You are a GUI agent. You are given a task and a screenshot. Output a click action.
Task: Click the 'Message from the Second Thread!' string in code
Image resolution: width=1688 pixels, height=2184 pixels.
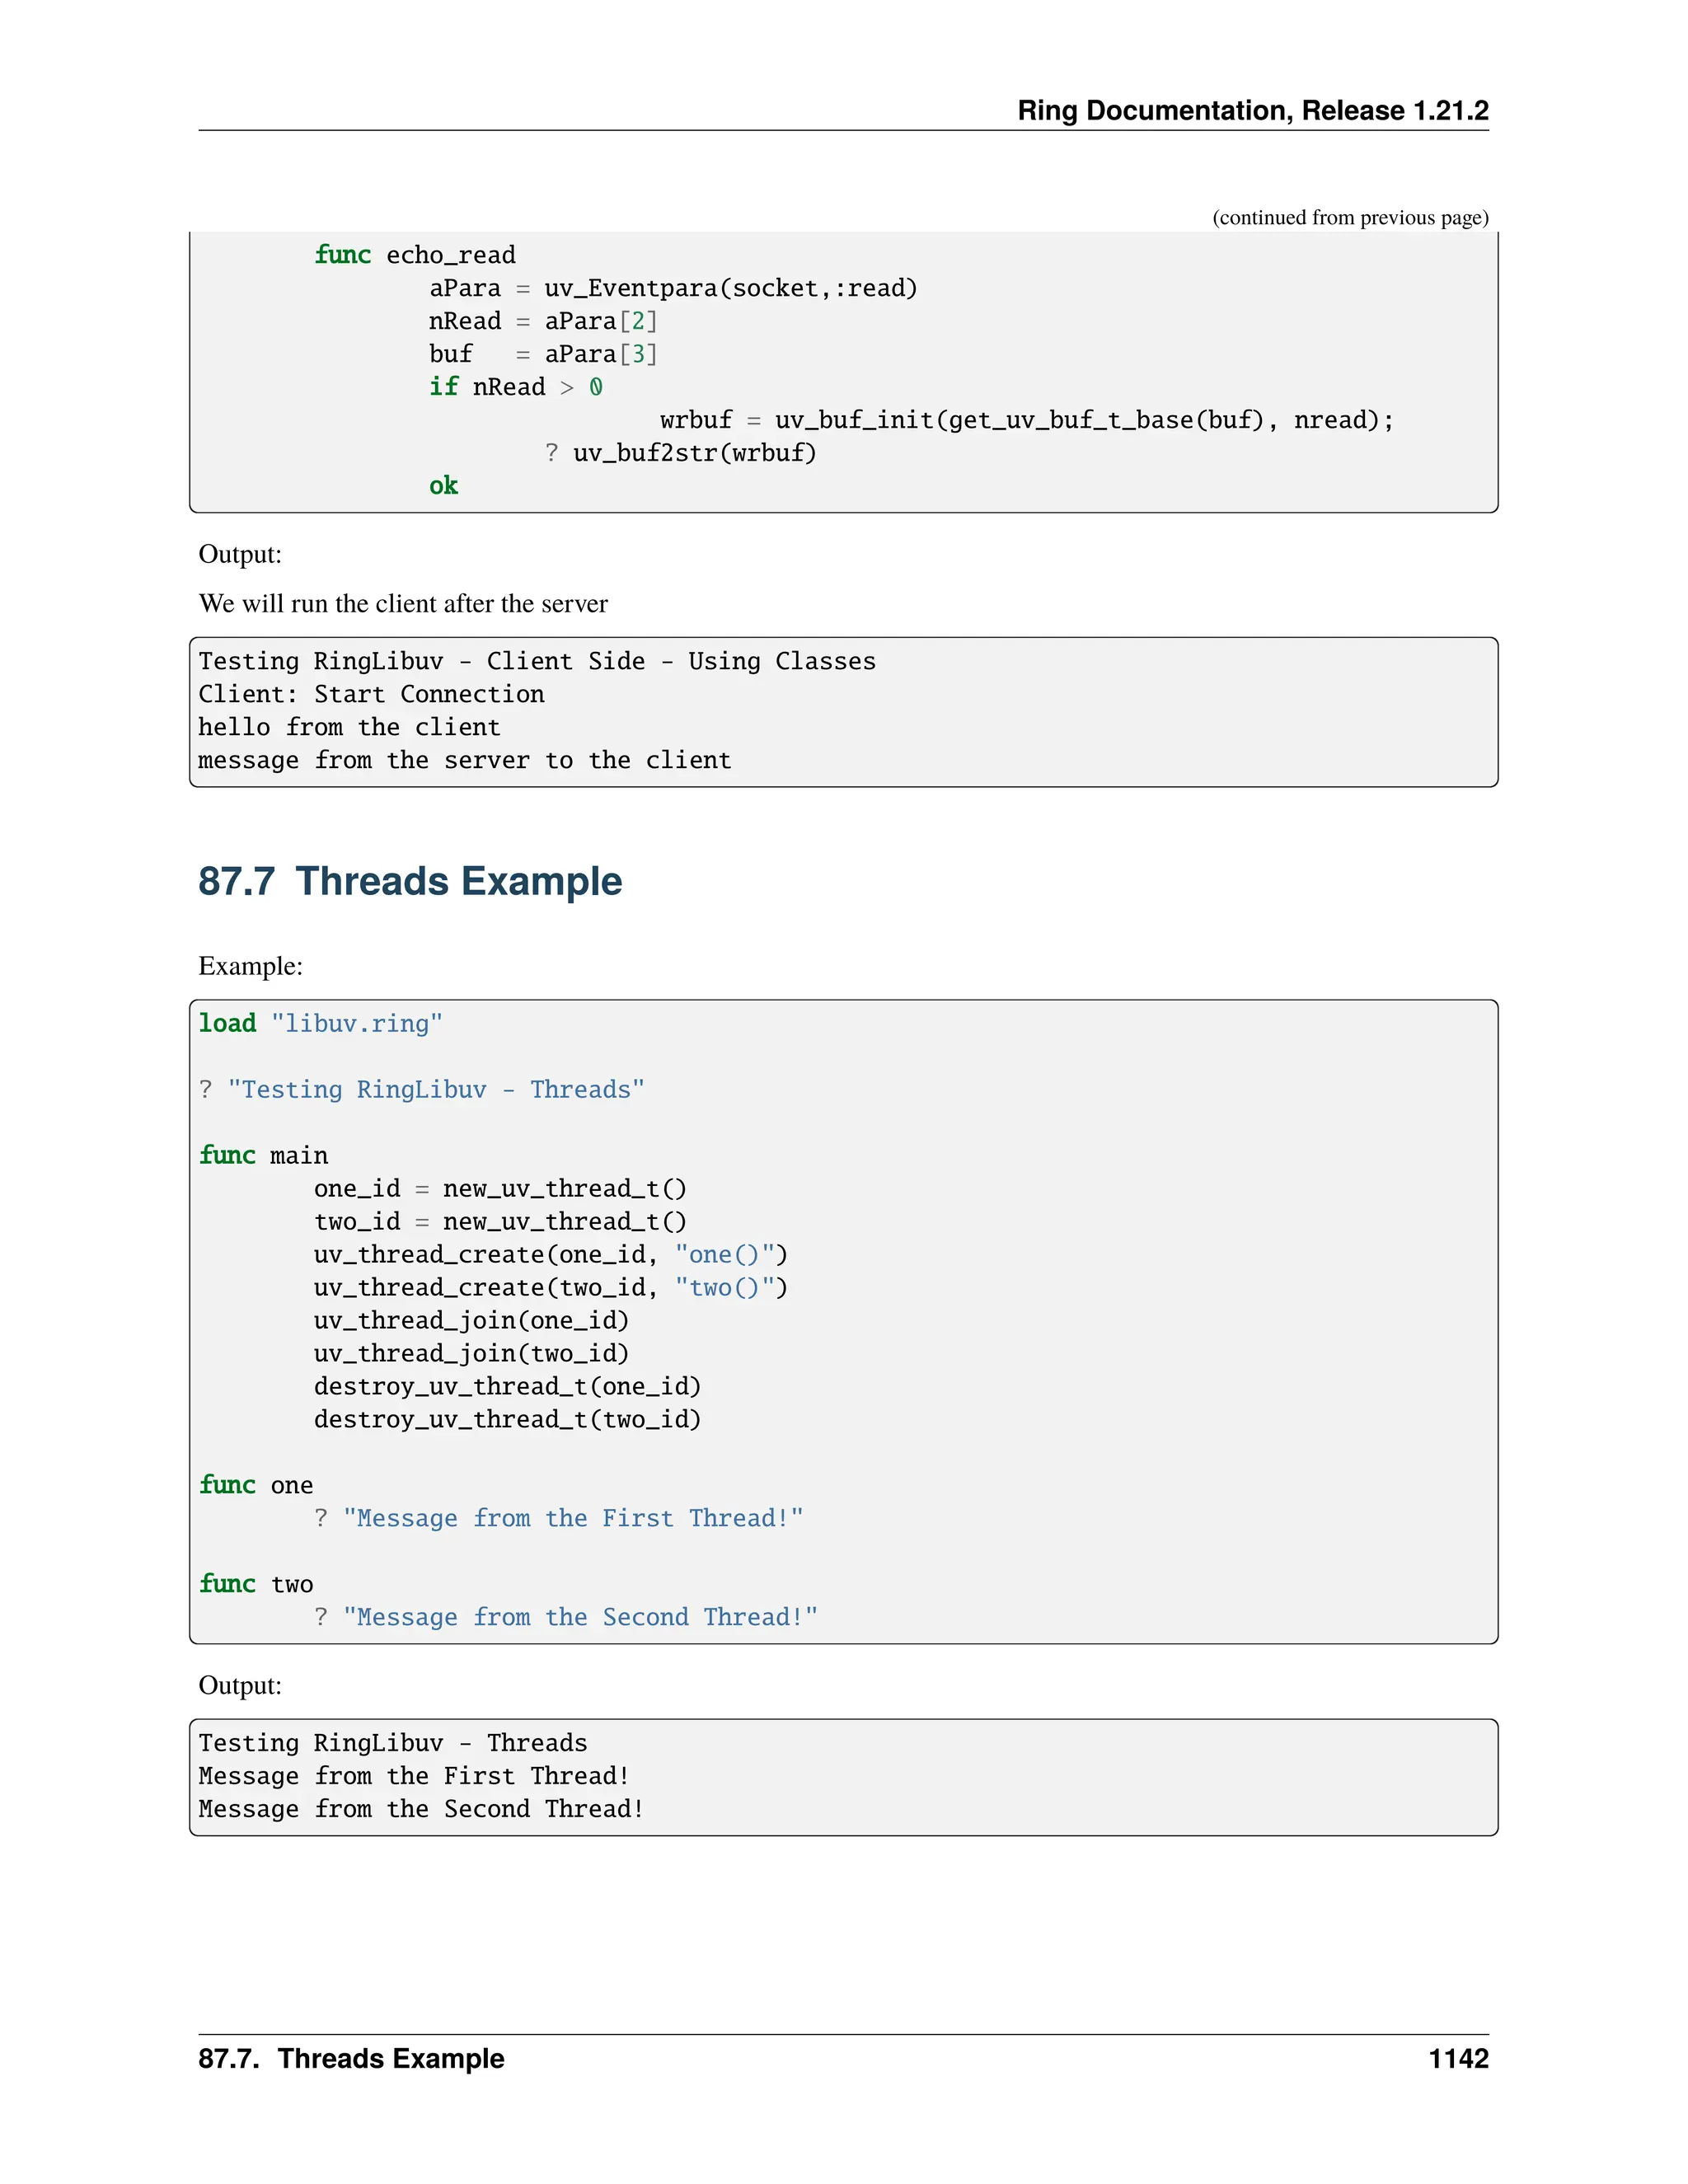(x=580, y=1617)
